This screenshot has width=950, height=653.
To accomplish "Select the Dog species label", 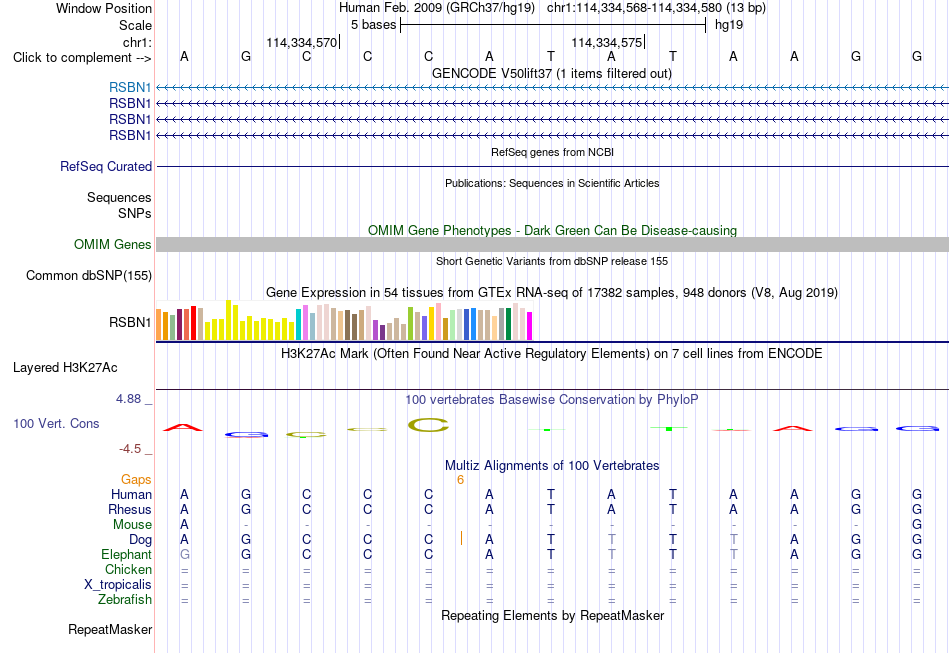I will click(140, 540).
